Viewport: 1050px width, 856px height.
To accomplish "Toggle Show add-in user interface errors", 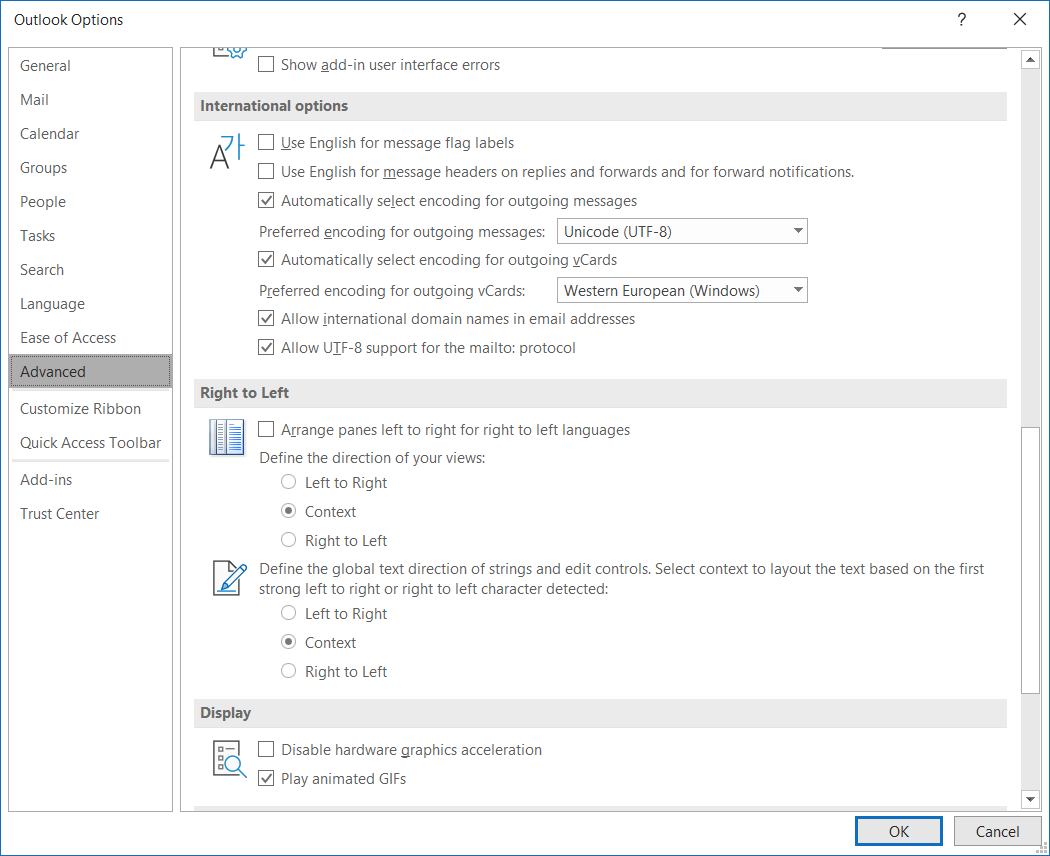I will coord(266,65).
